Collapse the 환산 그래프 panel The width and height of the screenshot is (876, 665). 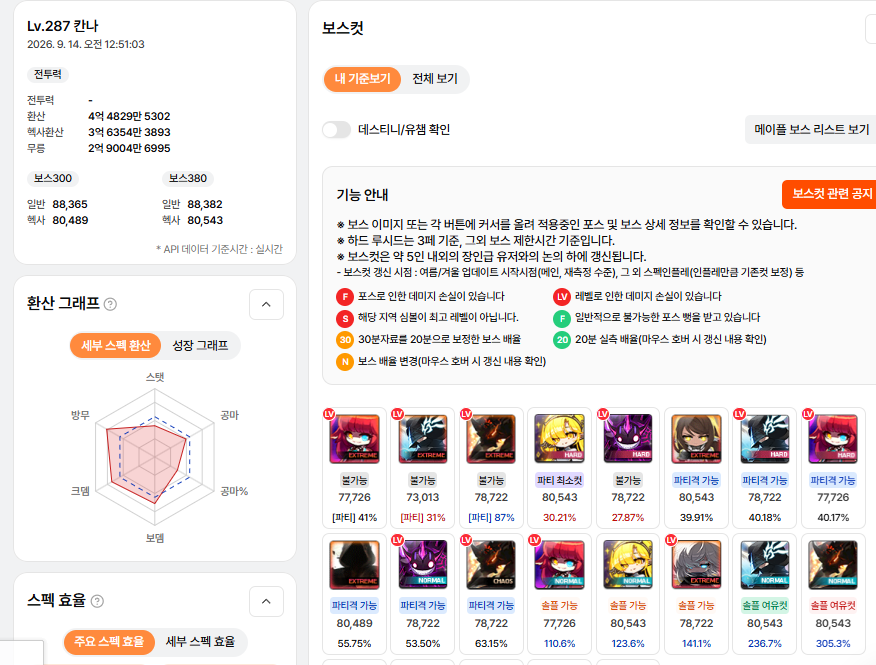(266, 305)
